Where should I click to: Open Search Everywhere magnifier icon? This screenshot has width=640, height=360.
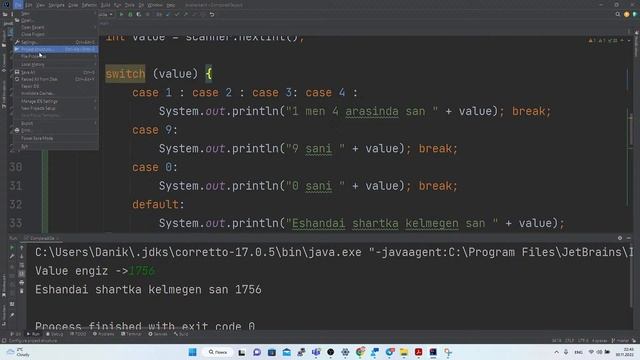point(618,14)
